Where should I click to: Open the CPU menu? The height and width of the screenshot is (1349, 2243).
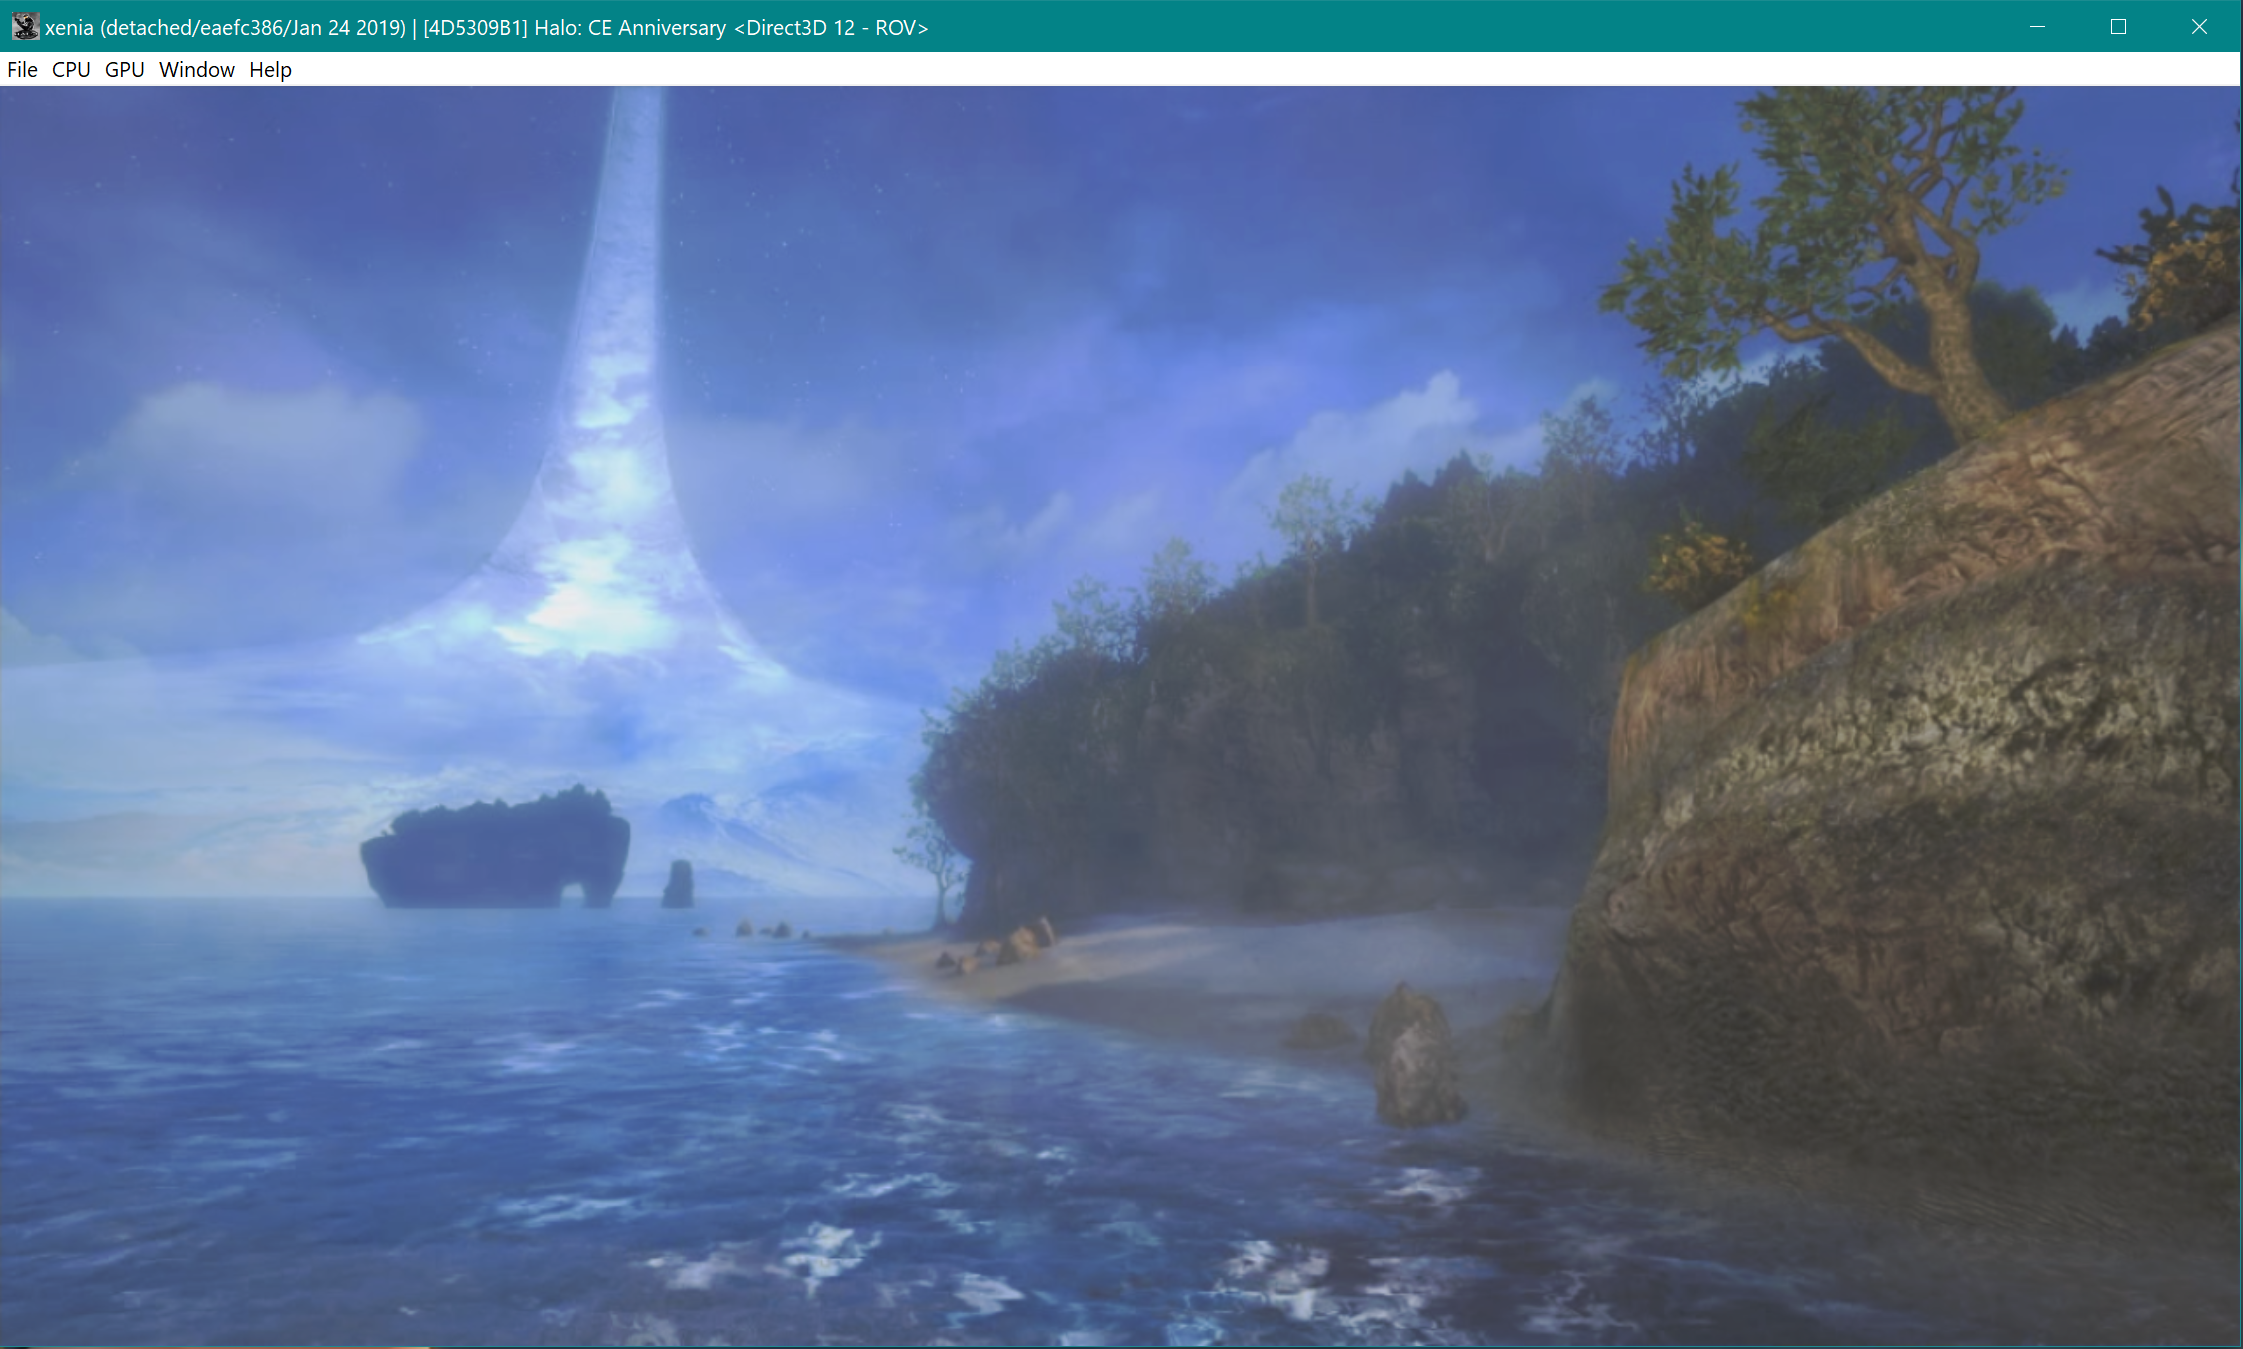(71, 70)
